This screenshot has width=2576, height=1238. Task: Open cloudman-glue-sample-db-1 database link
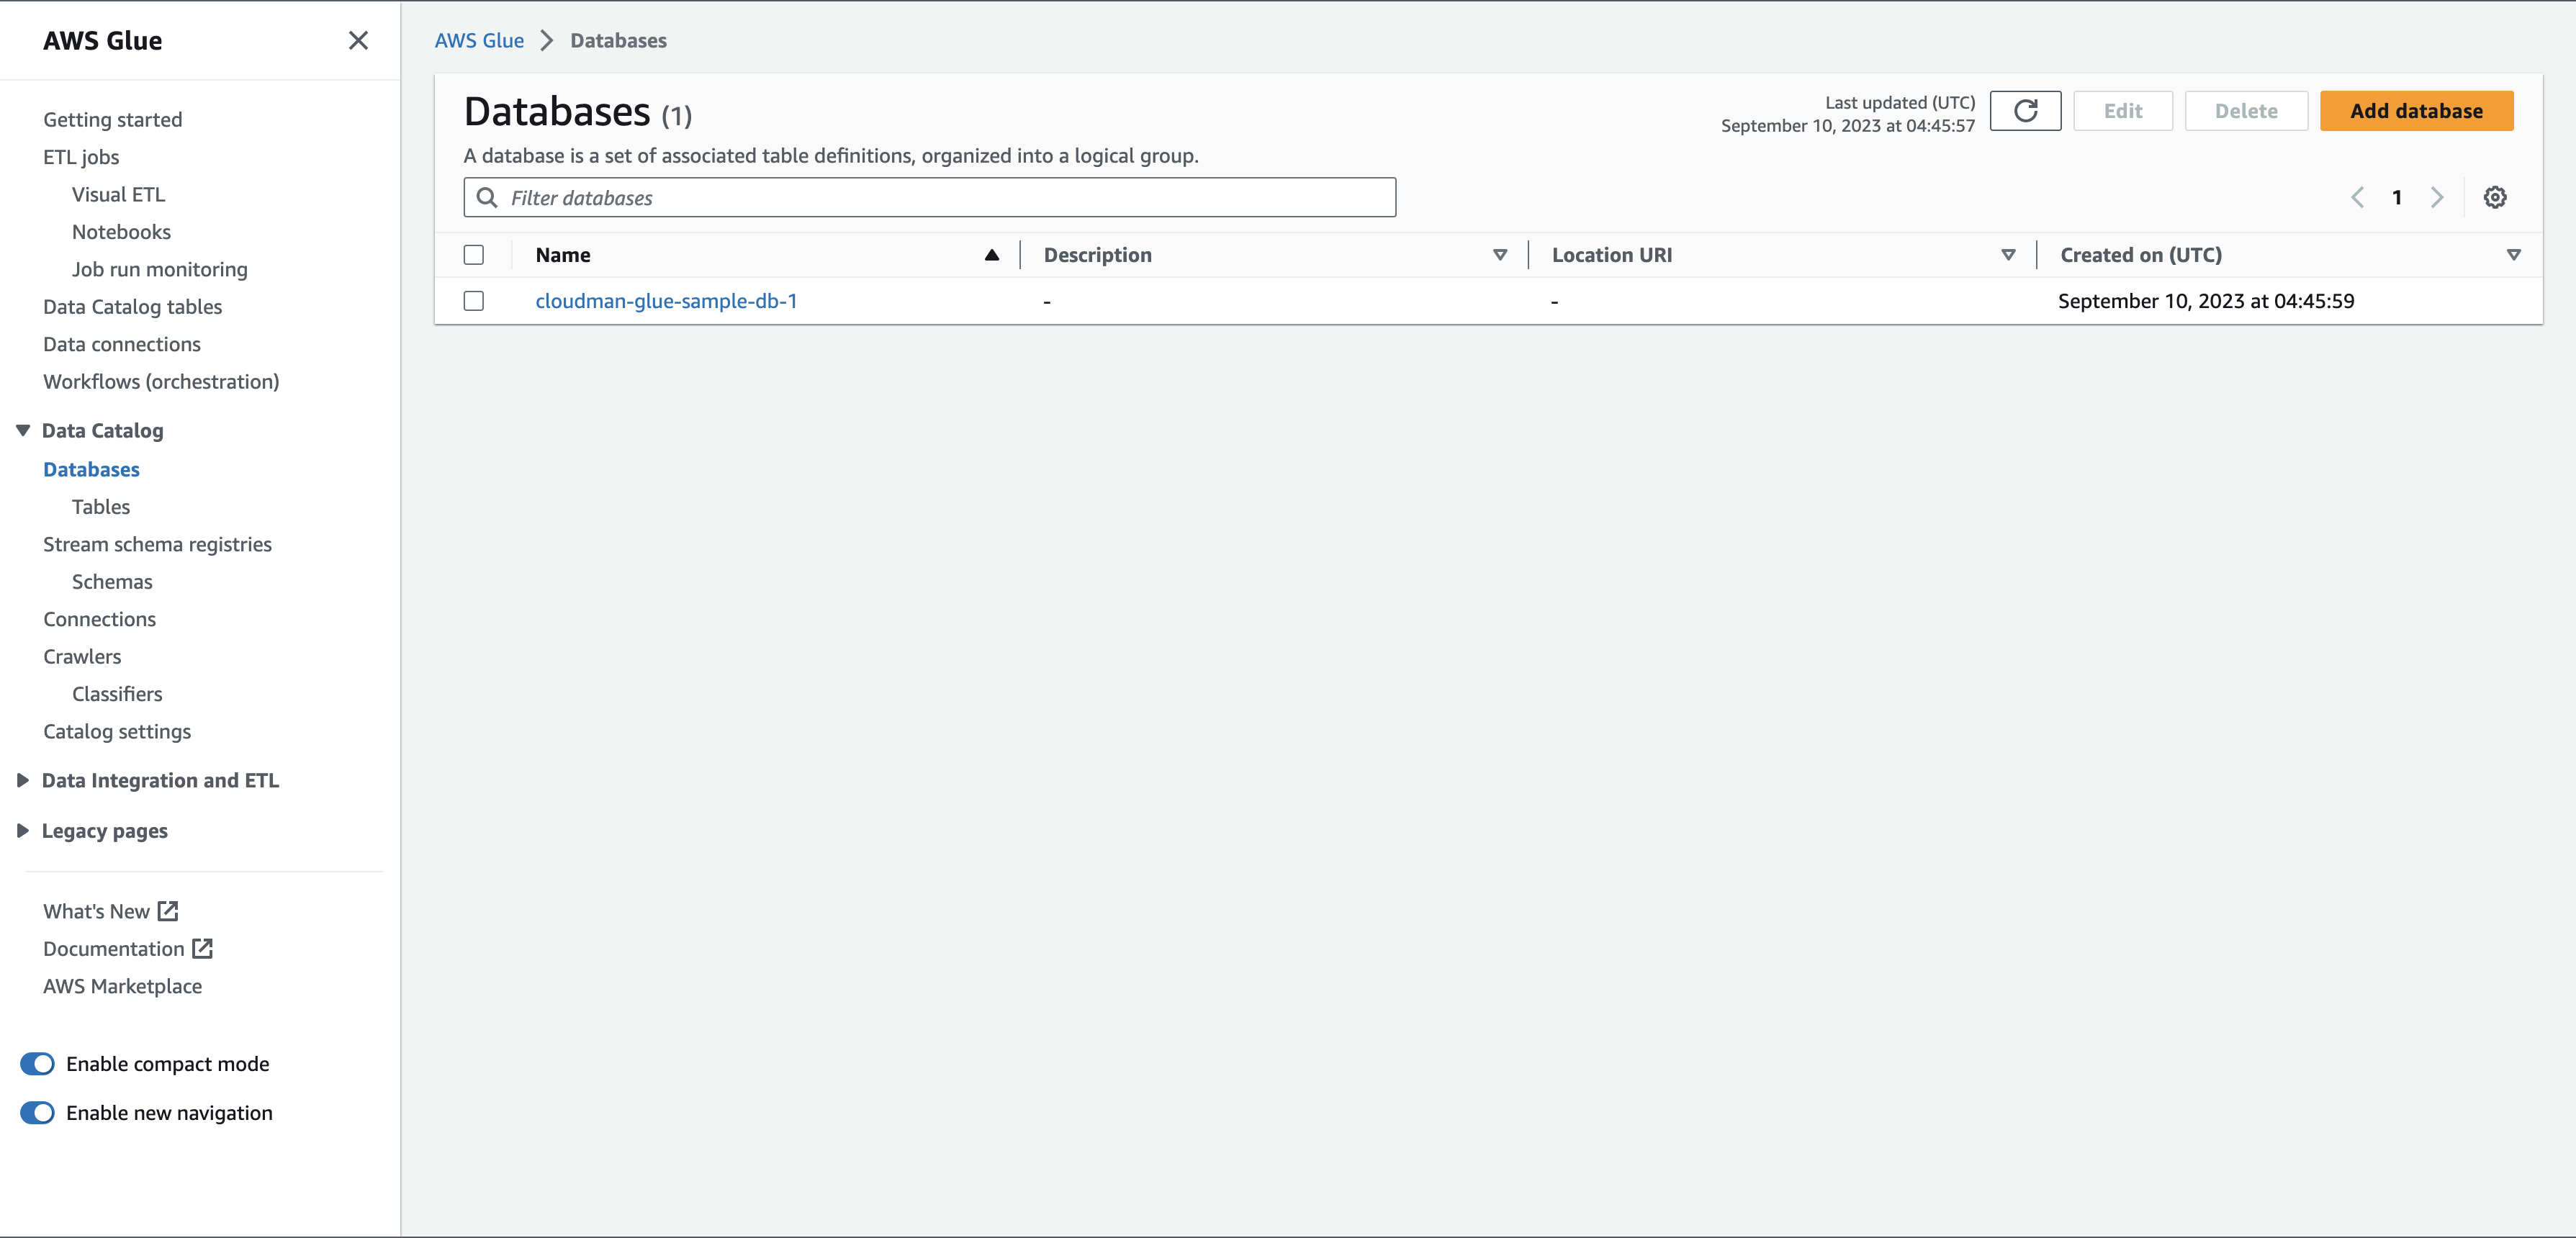click(x=666, y=301)
